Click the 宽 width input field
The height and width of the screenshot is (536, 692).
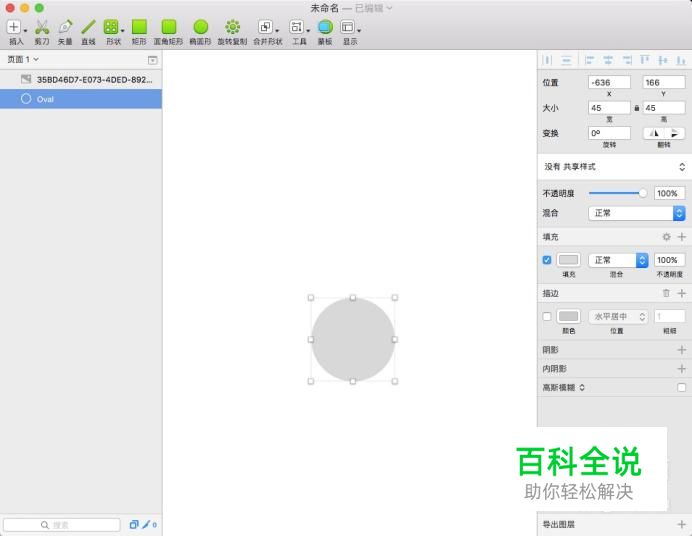coord(609,108)
